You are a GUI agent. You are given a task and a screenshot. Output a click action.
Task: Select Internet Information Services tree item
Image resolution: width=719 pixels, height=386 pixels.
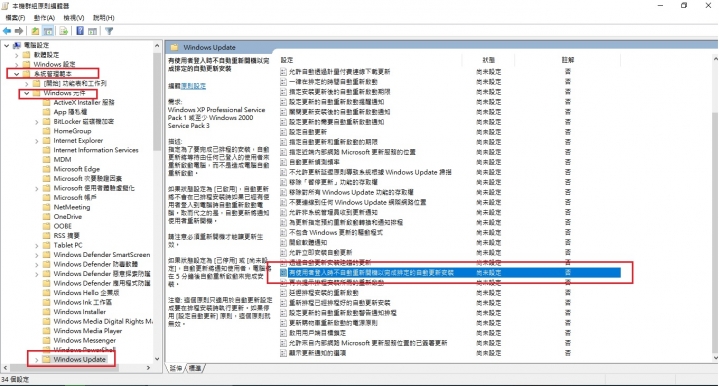point(96,150)
